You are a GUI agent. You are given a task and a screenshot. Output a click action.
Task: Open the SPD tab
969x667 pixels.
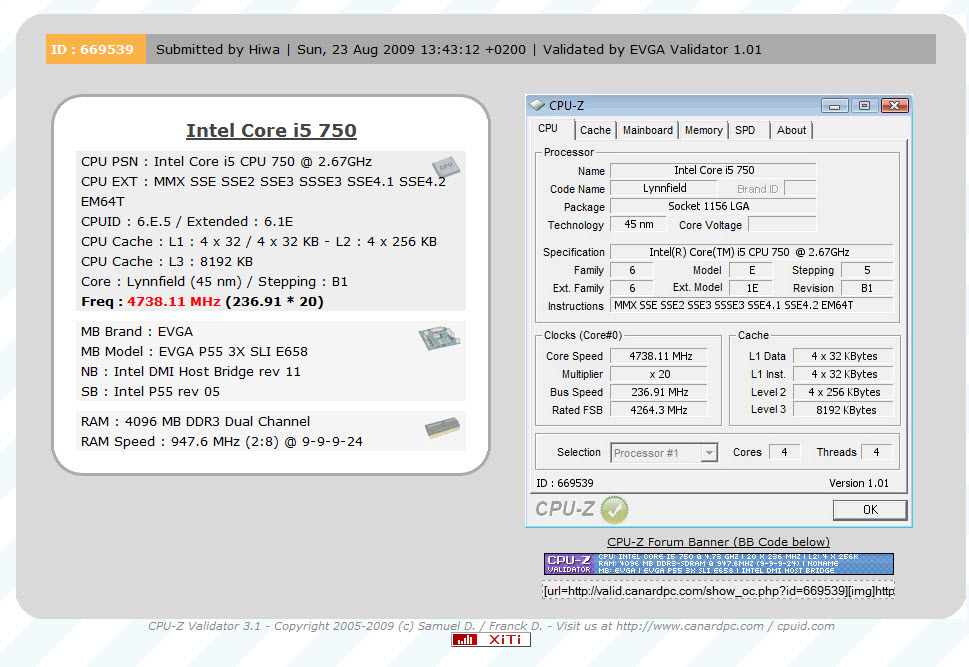[x=745, y=130]
